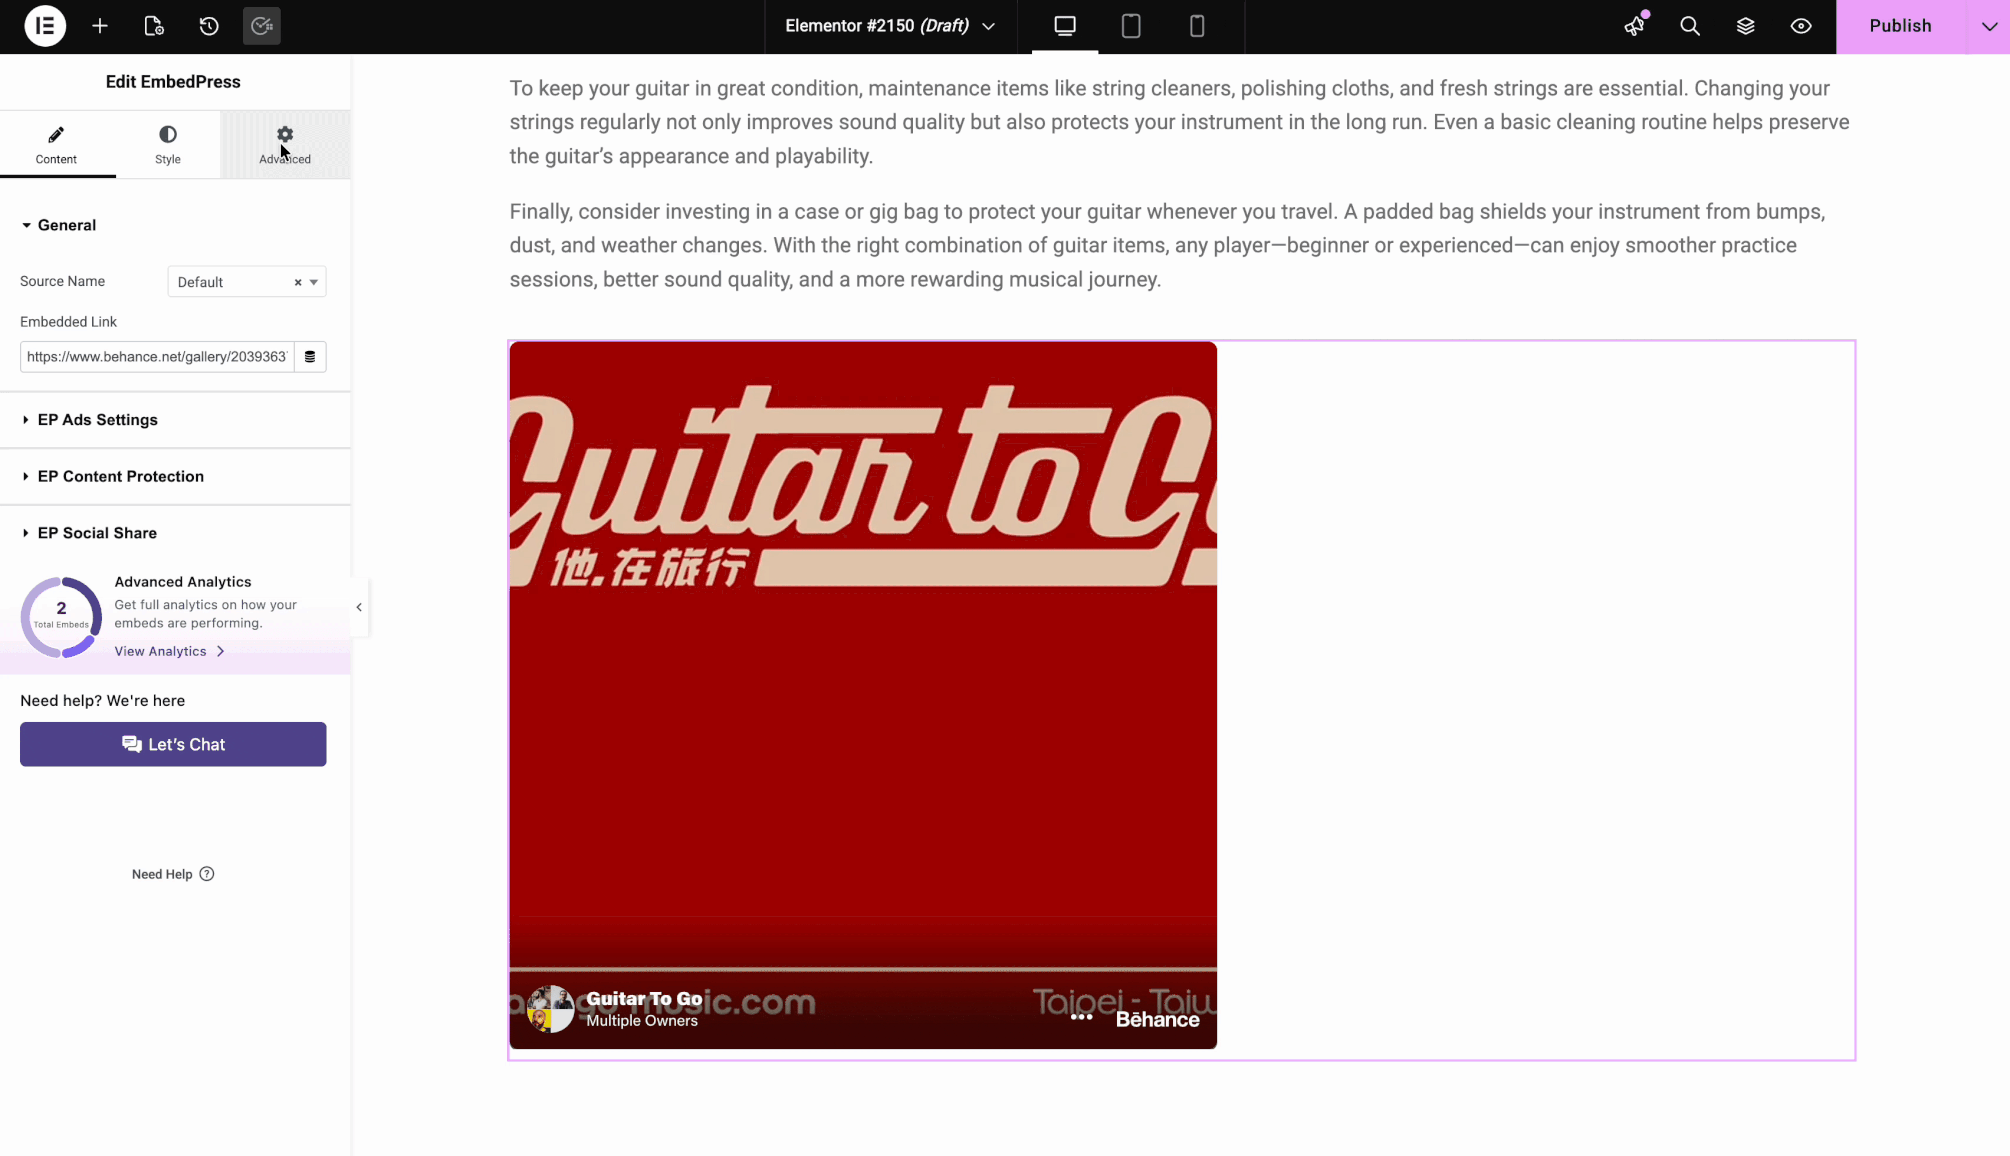Expand EP Content Protection section
This screenshot has height=1156, width=2010.
(175, 477)
